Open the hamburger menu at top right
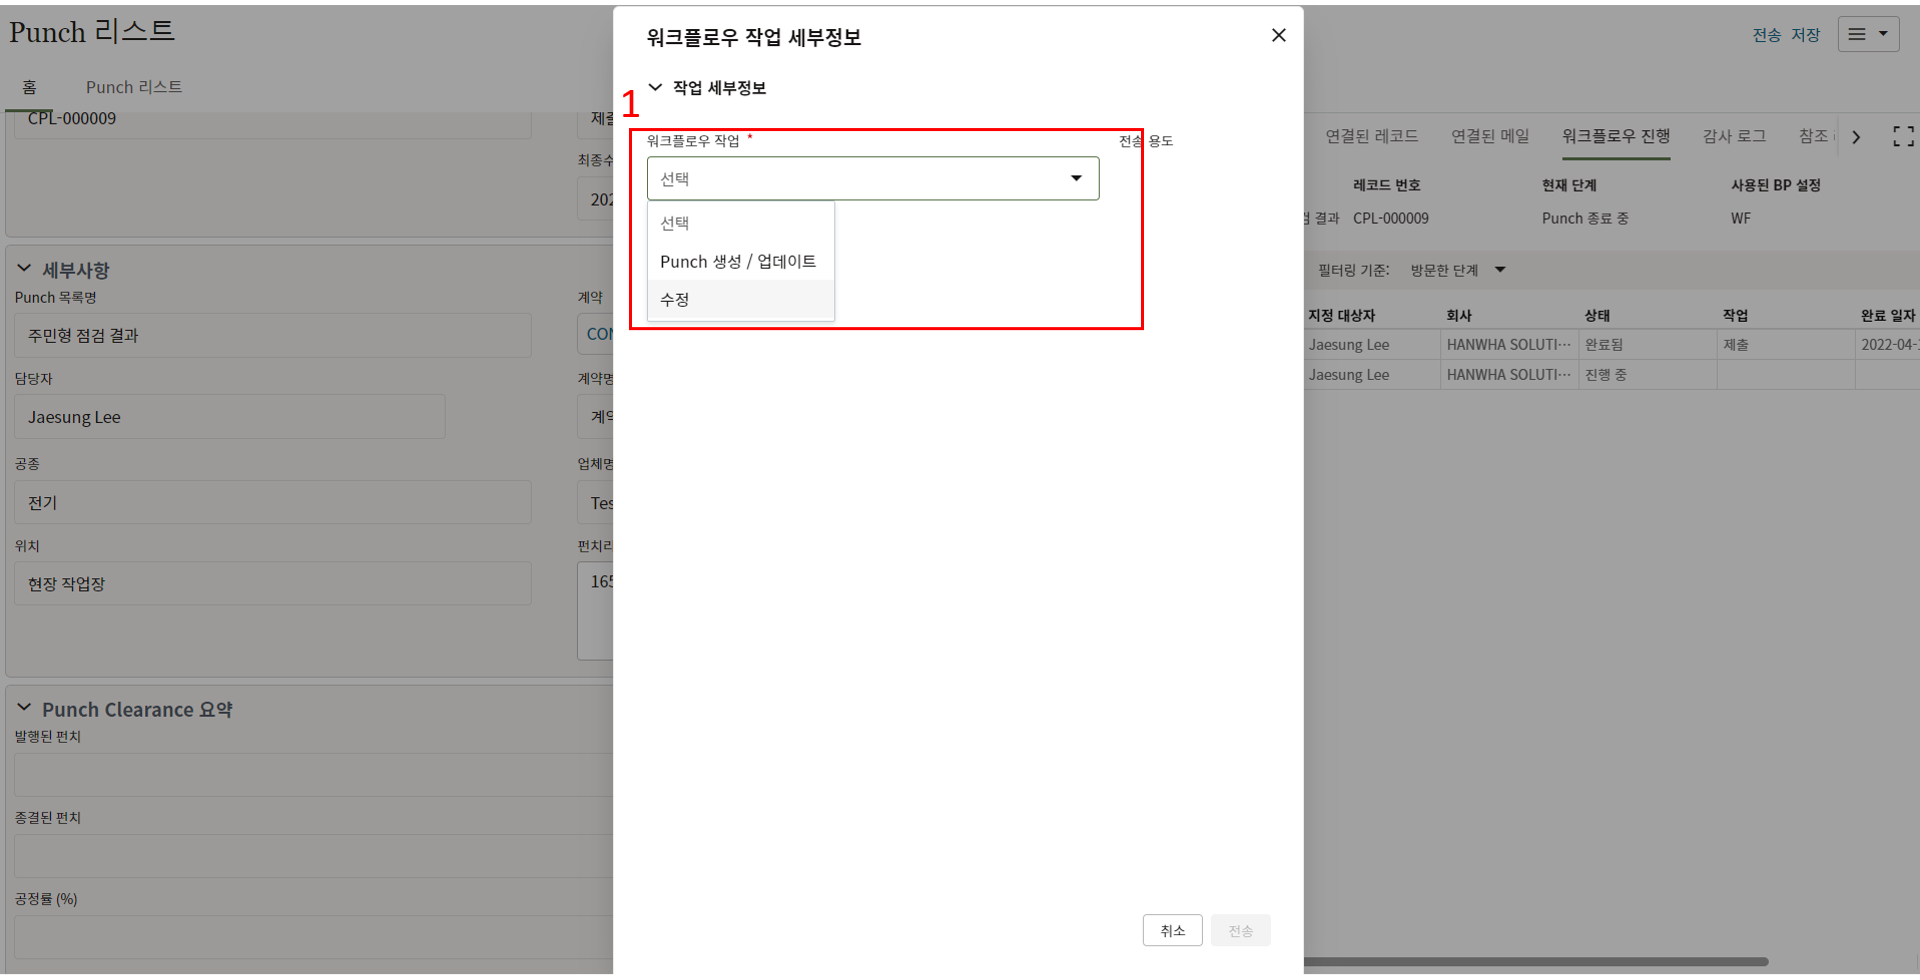 click(x=1867, y=35)
